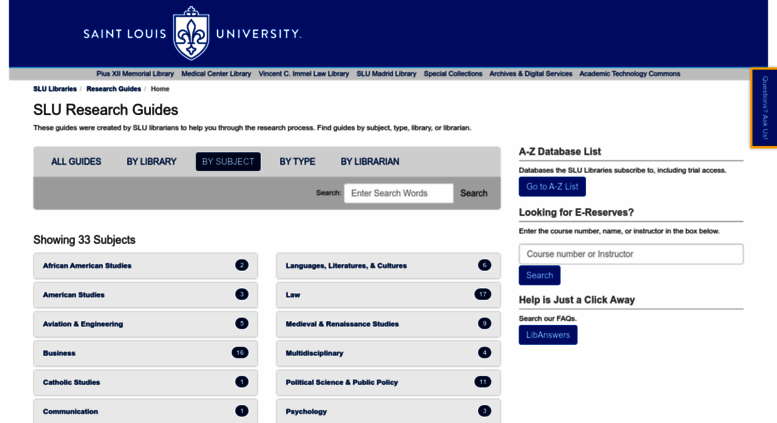The height and width of the screenshot is (423, 777).
Task: Click Political Science count badge 11
Action: (x=482, y=382)
